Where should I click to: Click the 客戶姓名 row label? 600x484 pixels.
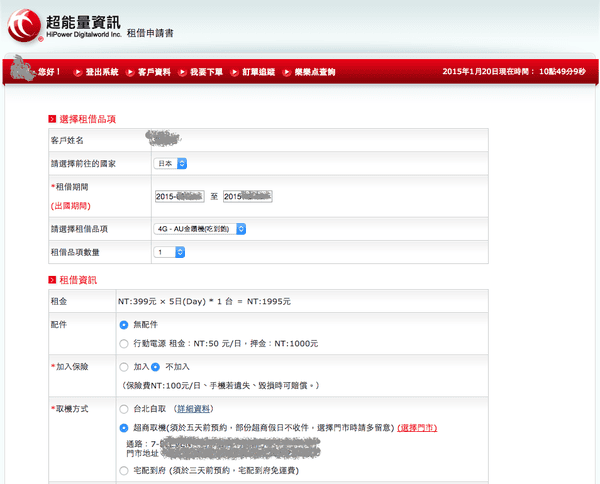[x=67, y=140]
